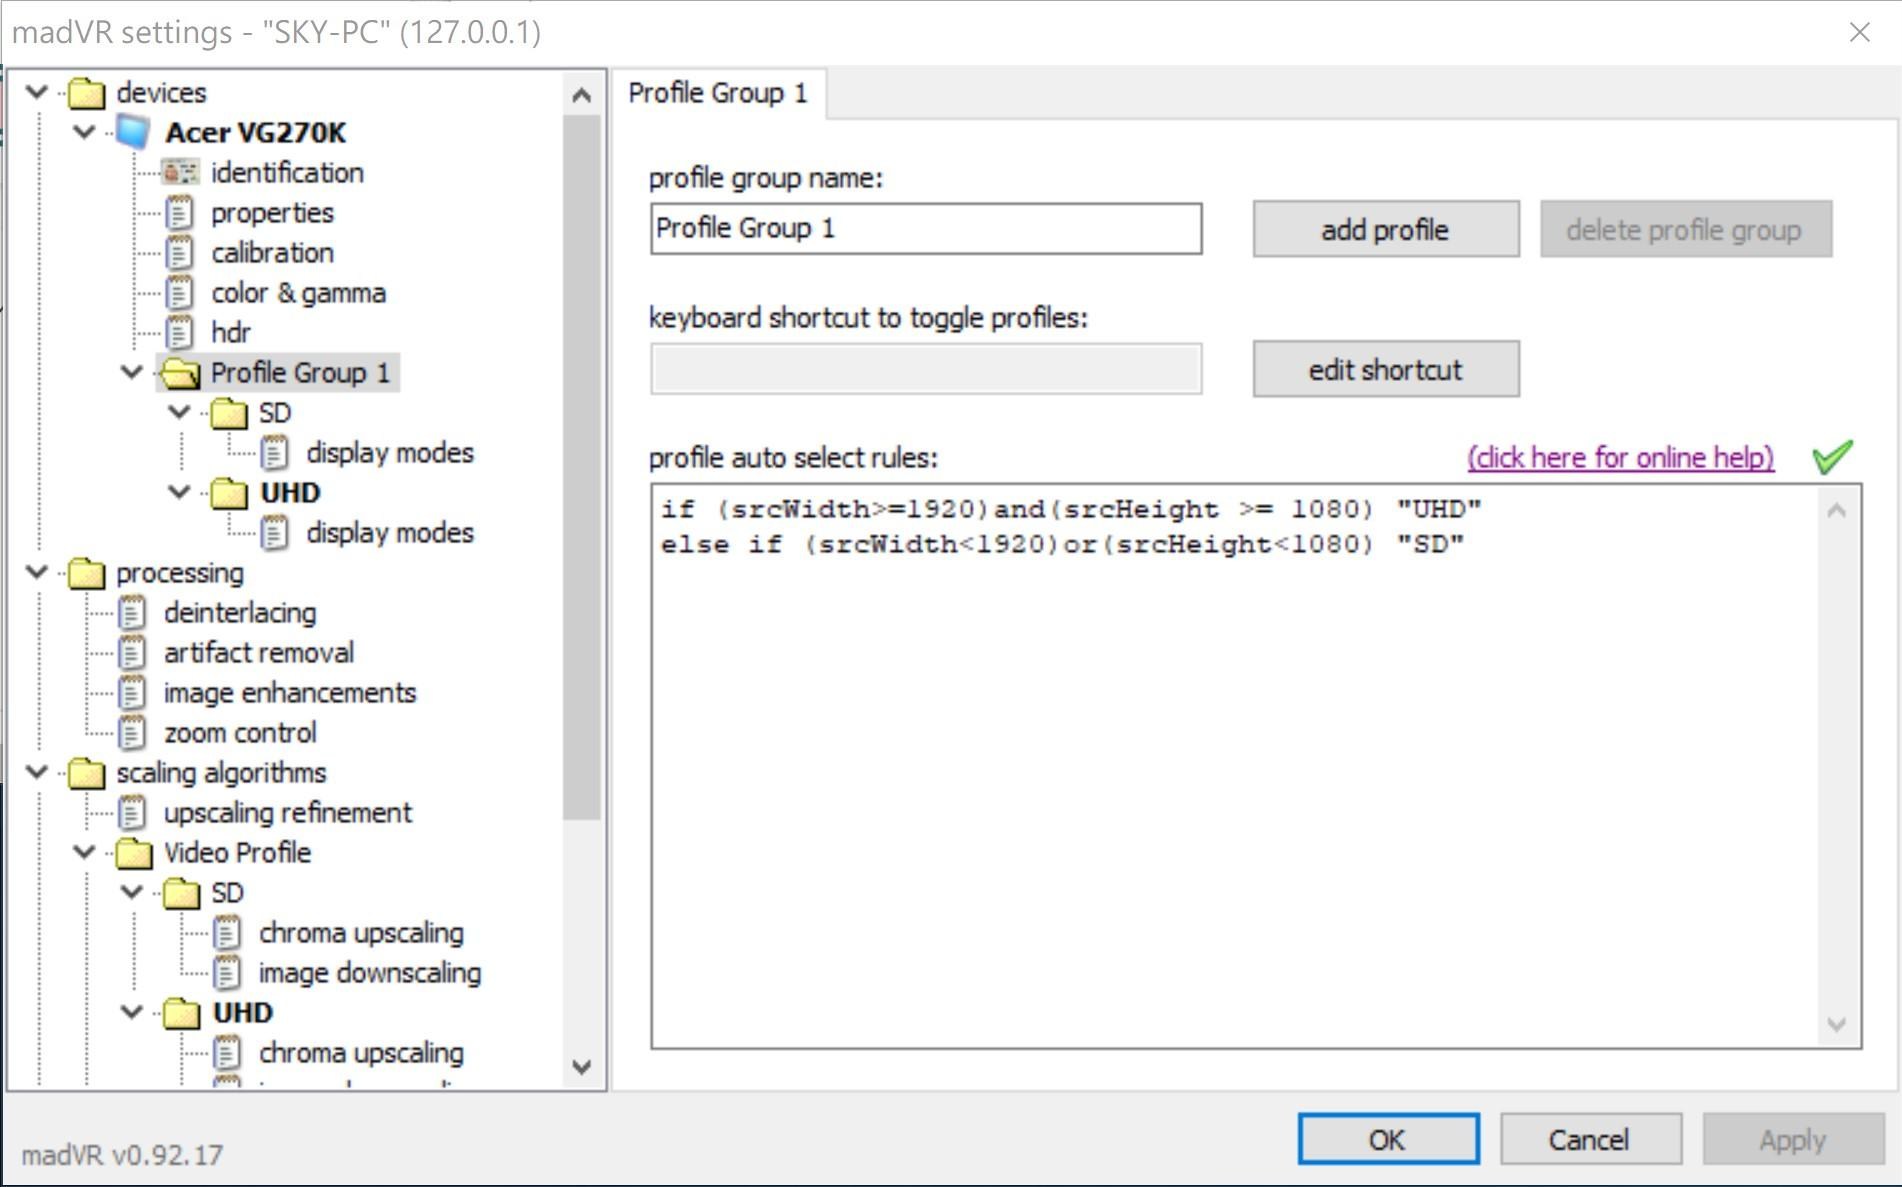Select display modes under SD profile
1902x1187 pixels.
389,452
